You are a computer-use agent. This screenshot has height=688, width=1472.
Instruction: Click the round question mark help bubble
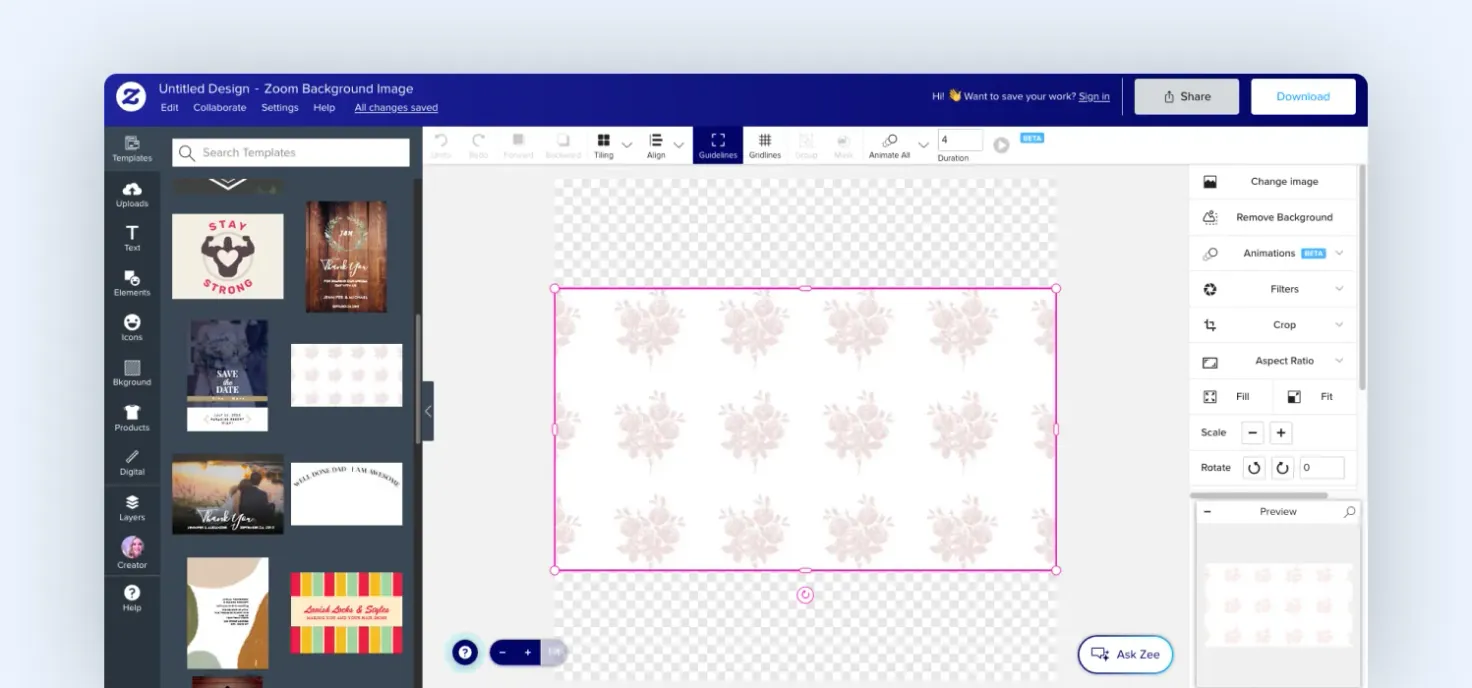(465, 653)
